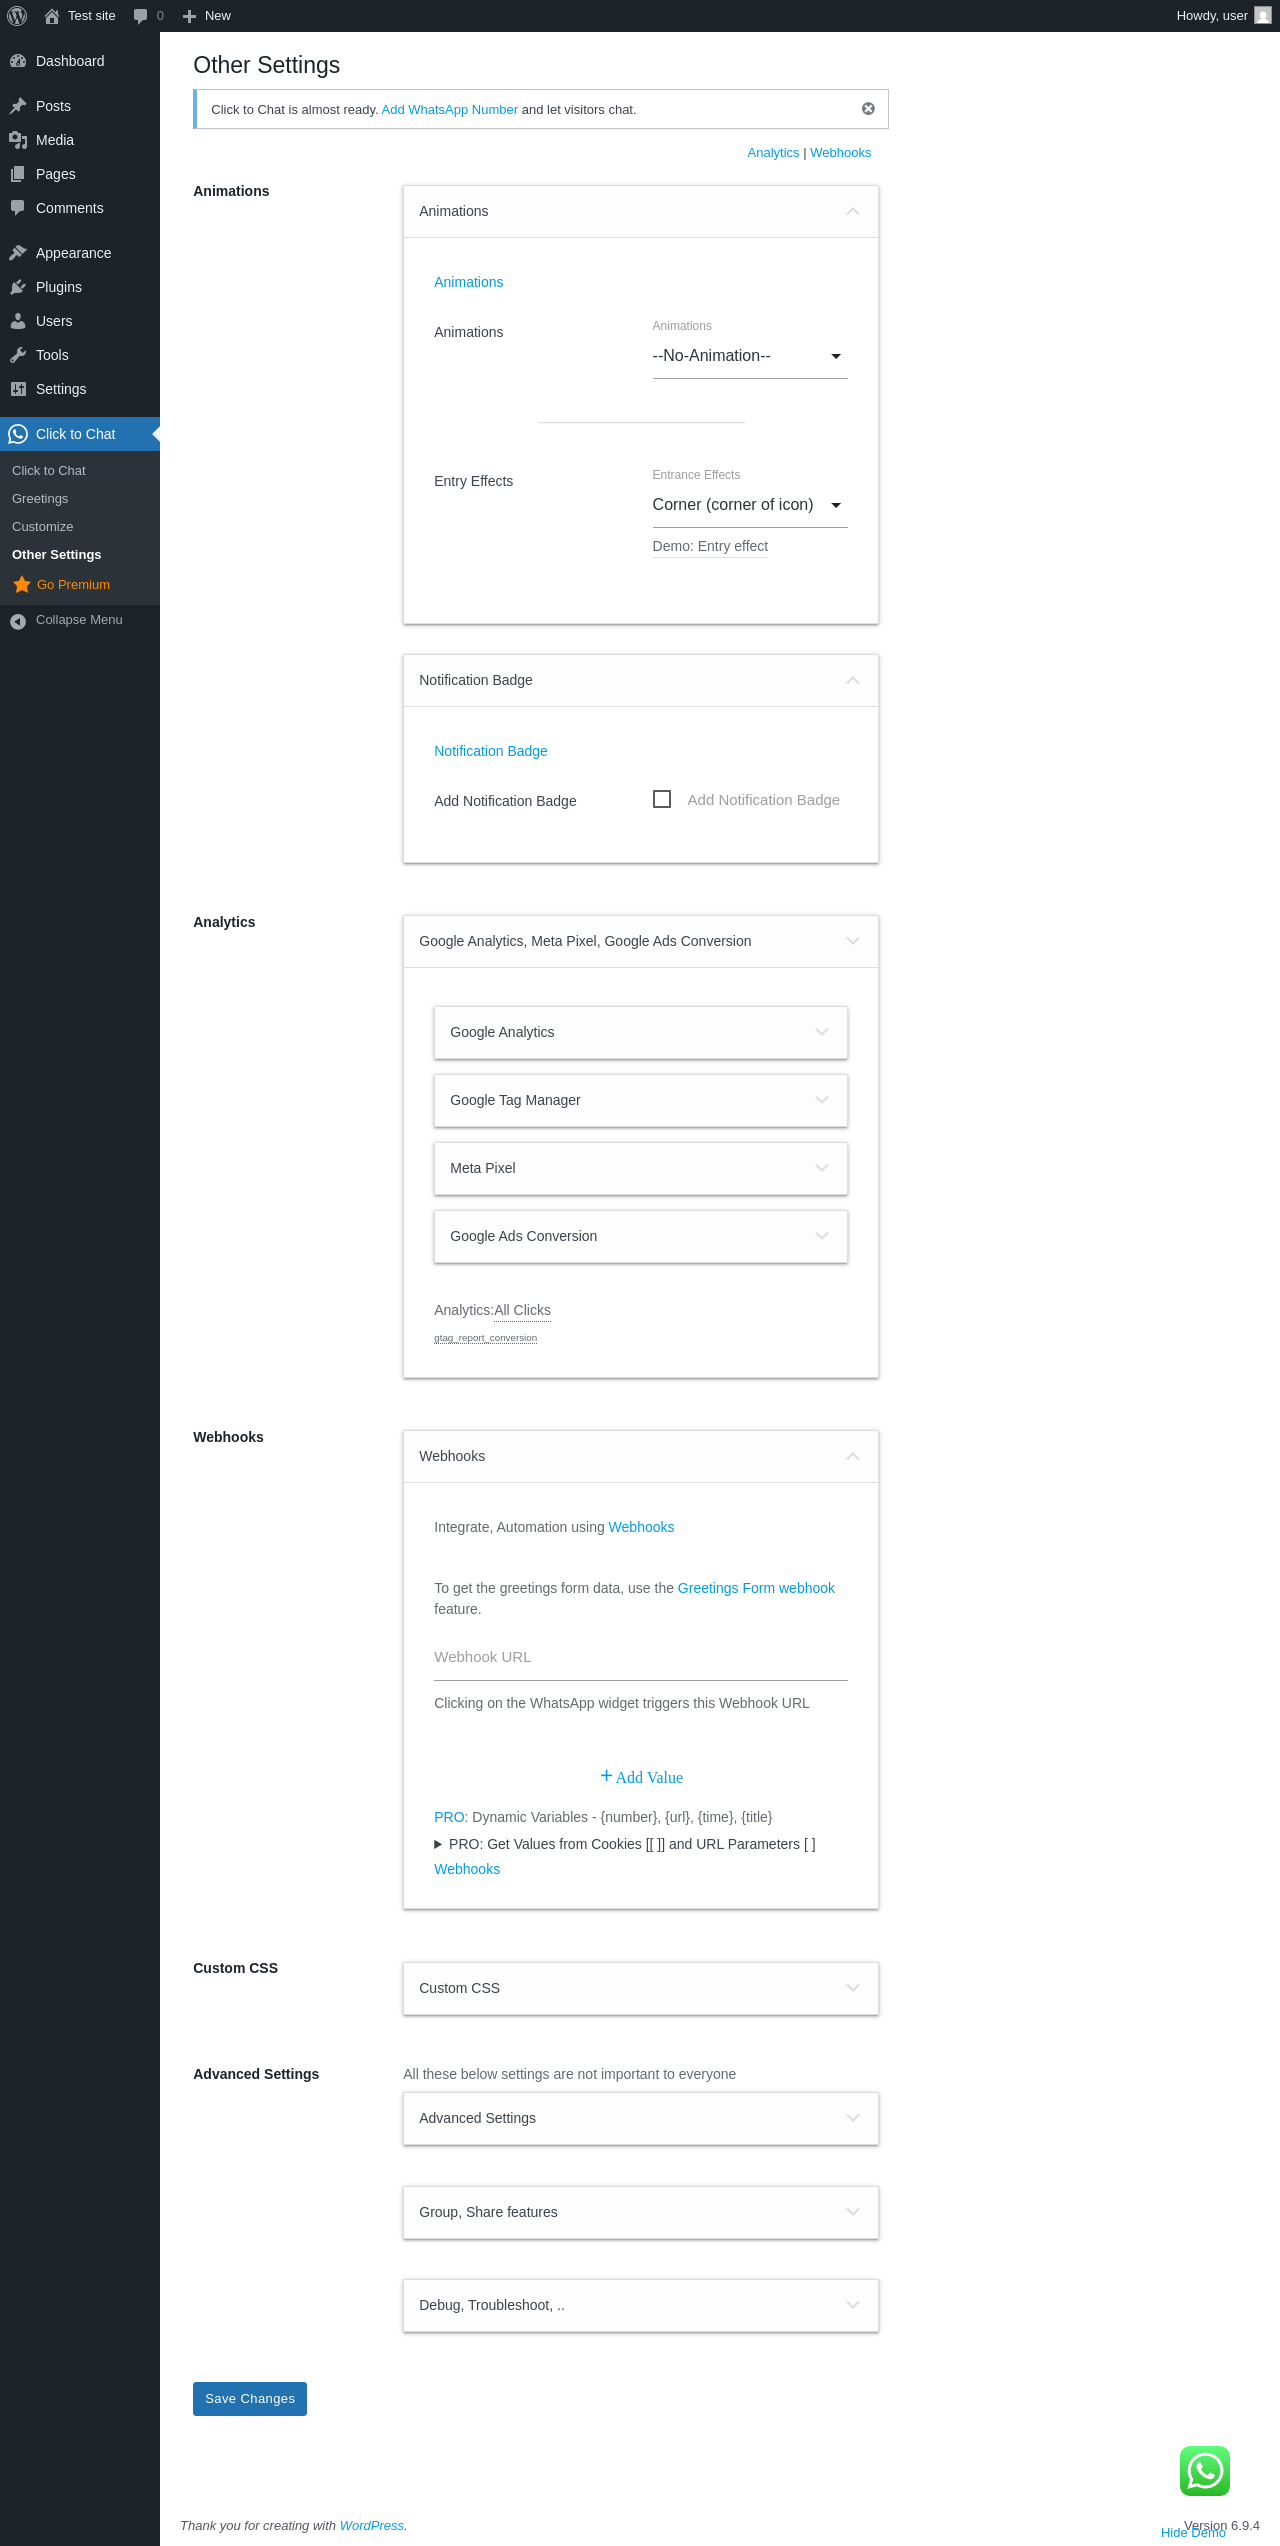Click the Appearance brush icon
The height and width of the screenshot is (2546, 1280).
(18, 253)
